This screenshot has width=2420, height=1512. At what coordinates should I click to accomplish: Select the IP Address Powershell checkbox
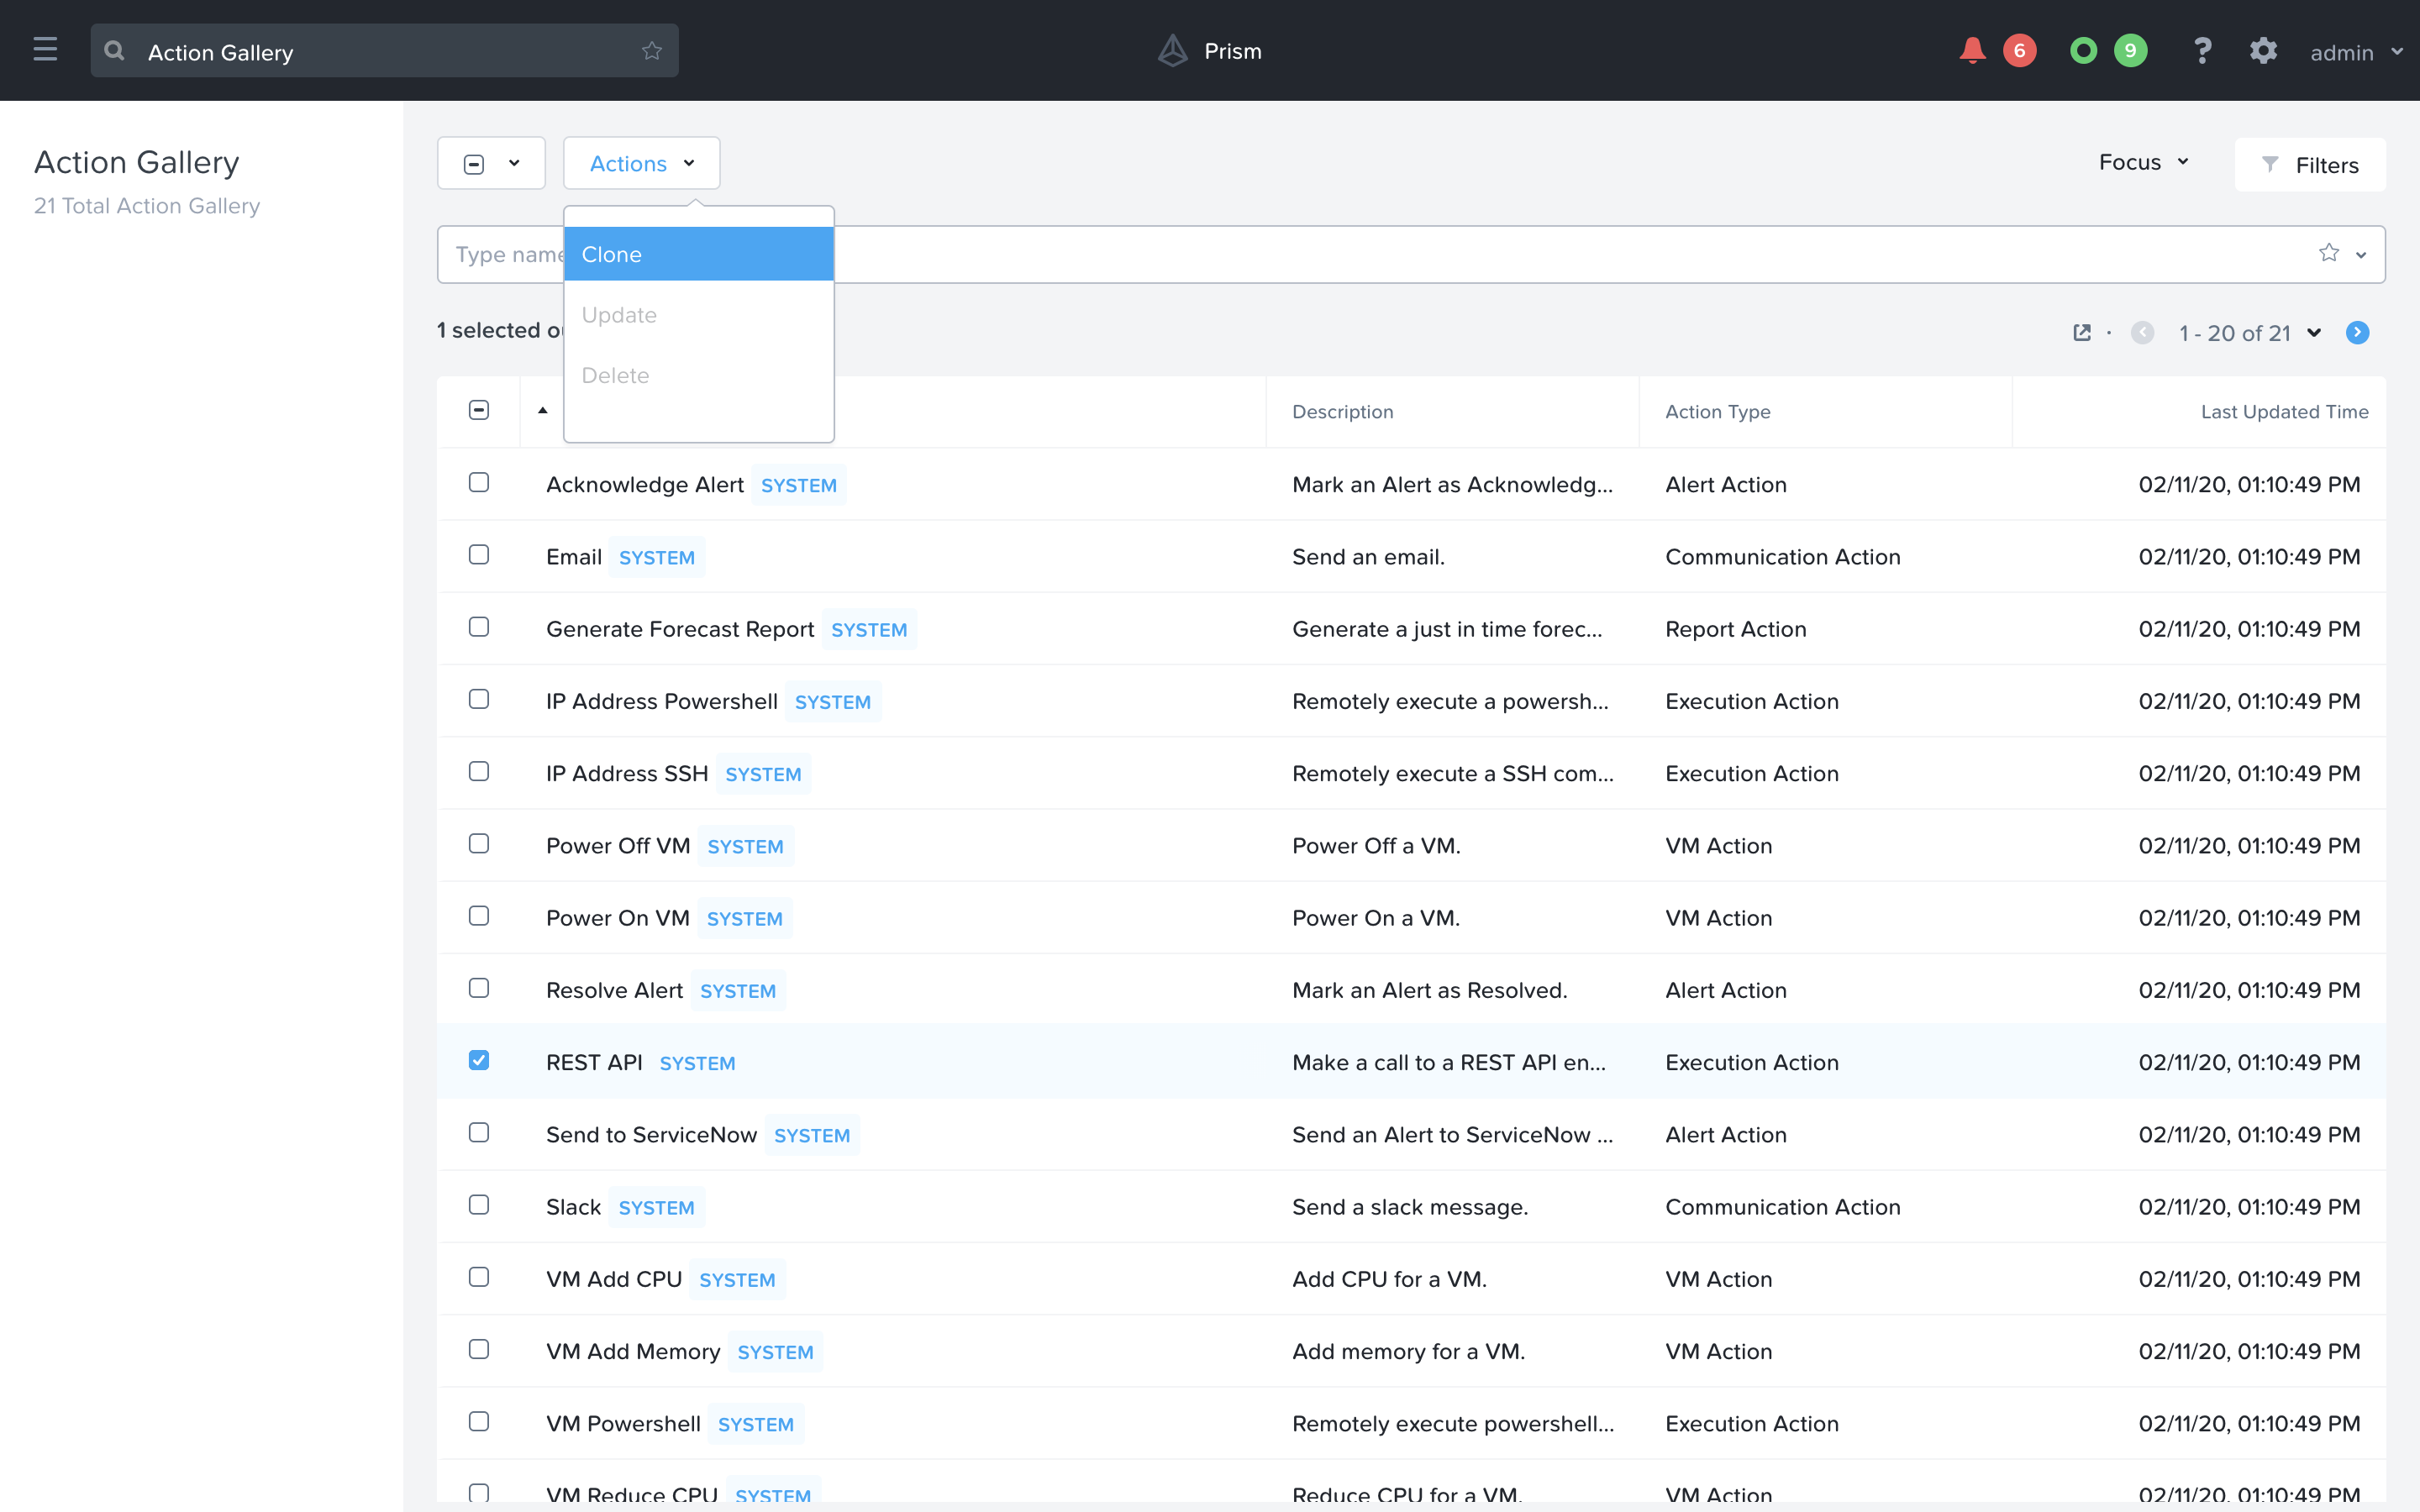click(479, 699)
